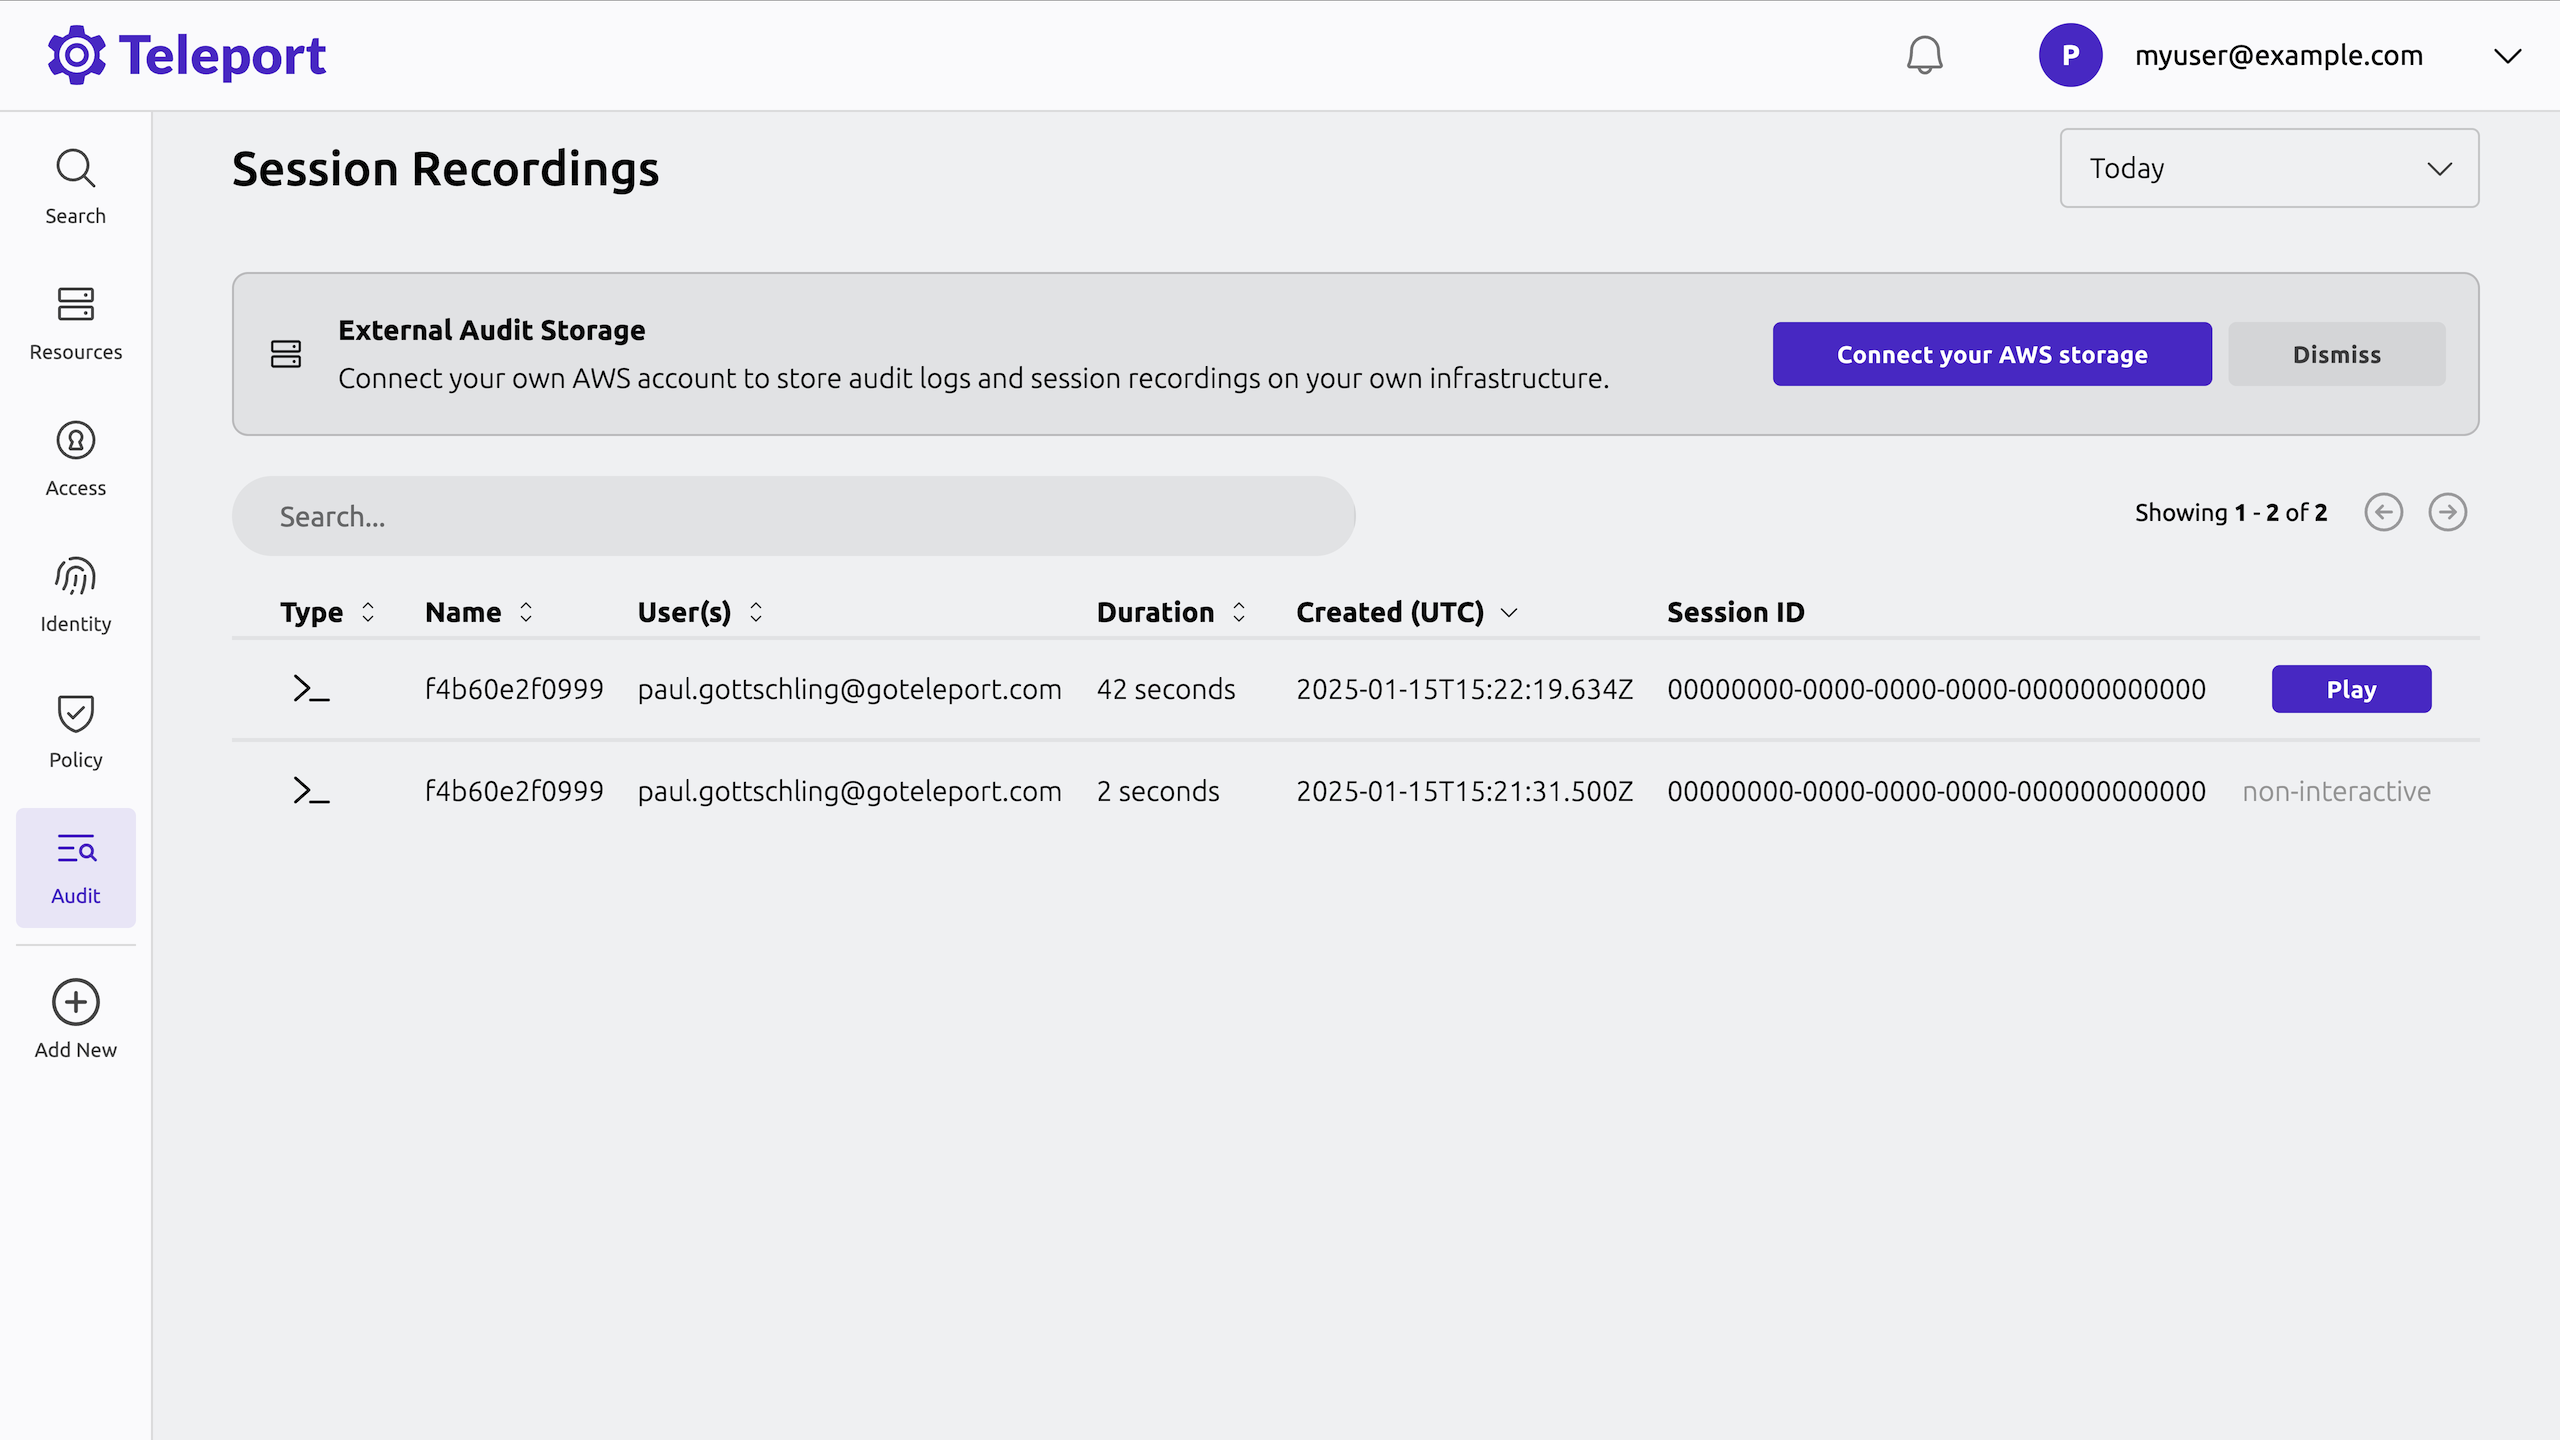Go to previous page of results

[x=2383, y=512]
